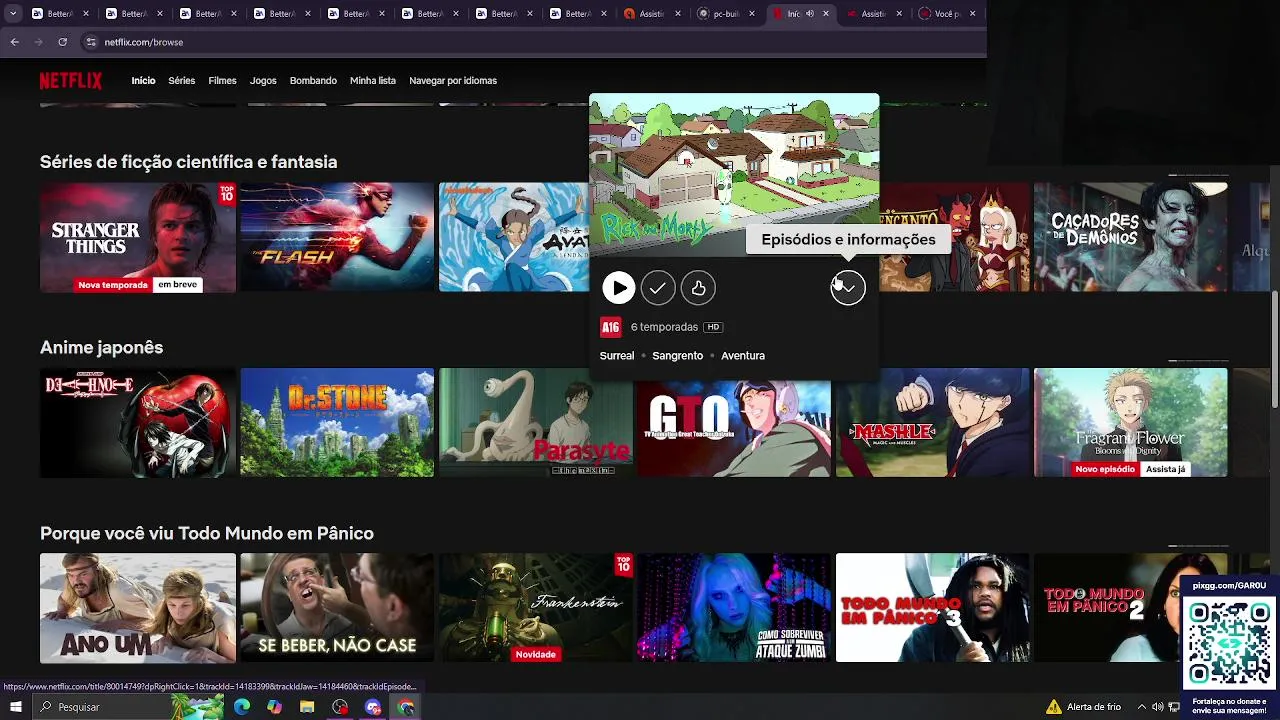Screen dimensions: 1280x720
Task: Open the Death Note thumbnail
Action: (x=138, y=422)
